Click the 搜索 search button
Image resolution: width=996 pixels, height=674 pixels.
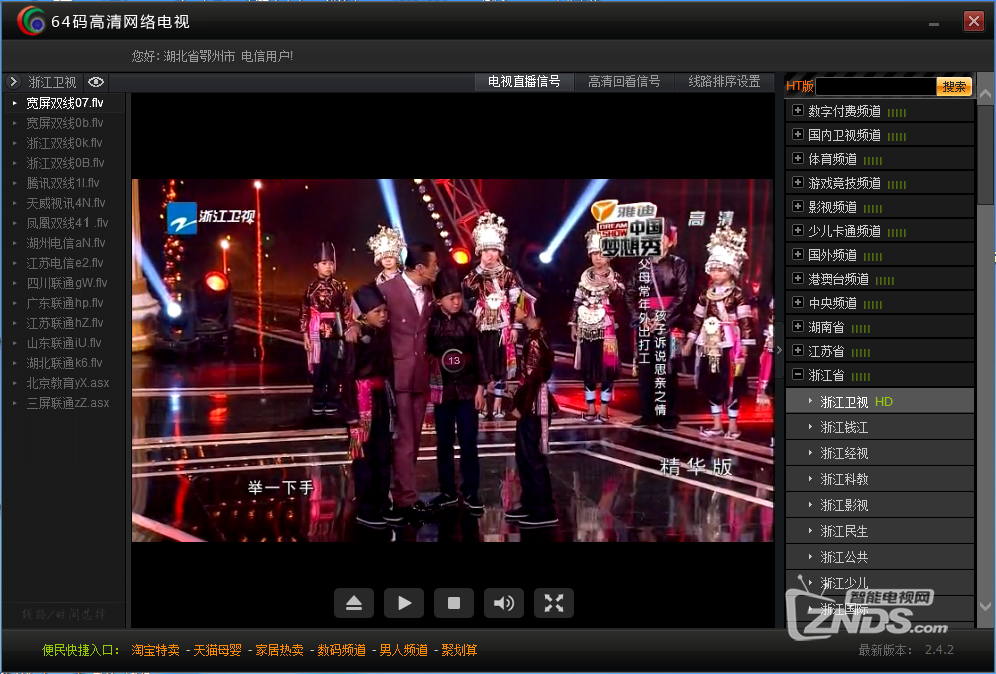pyautogui.click(x=954, y=86)
